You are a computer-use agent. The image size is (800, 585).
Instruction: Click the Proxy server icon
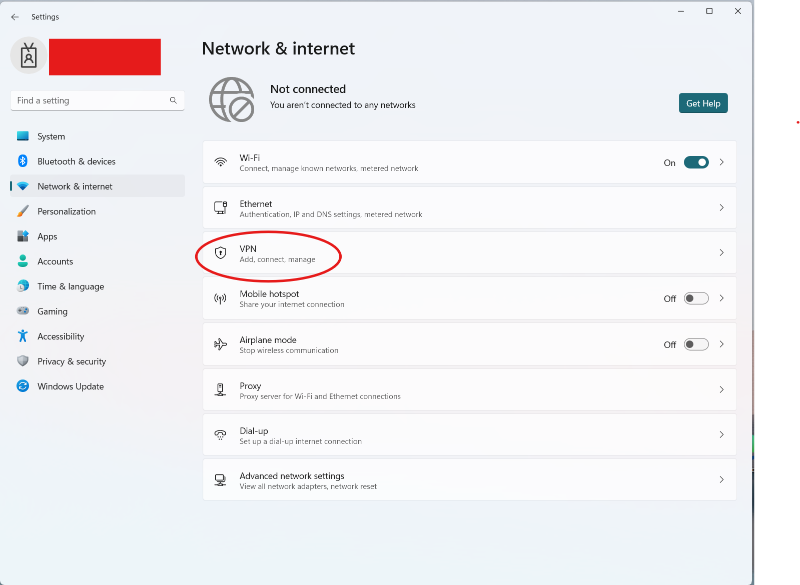(x=220, y=390)
